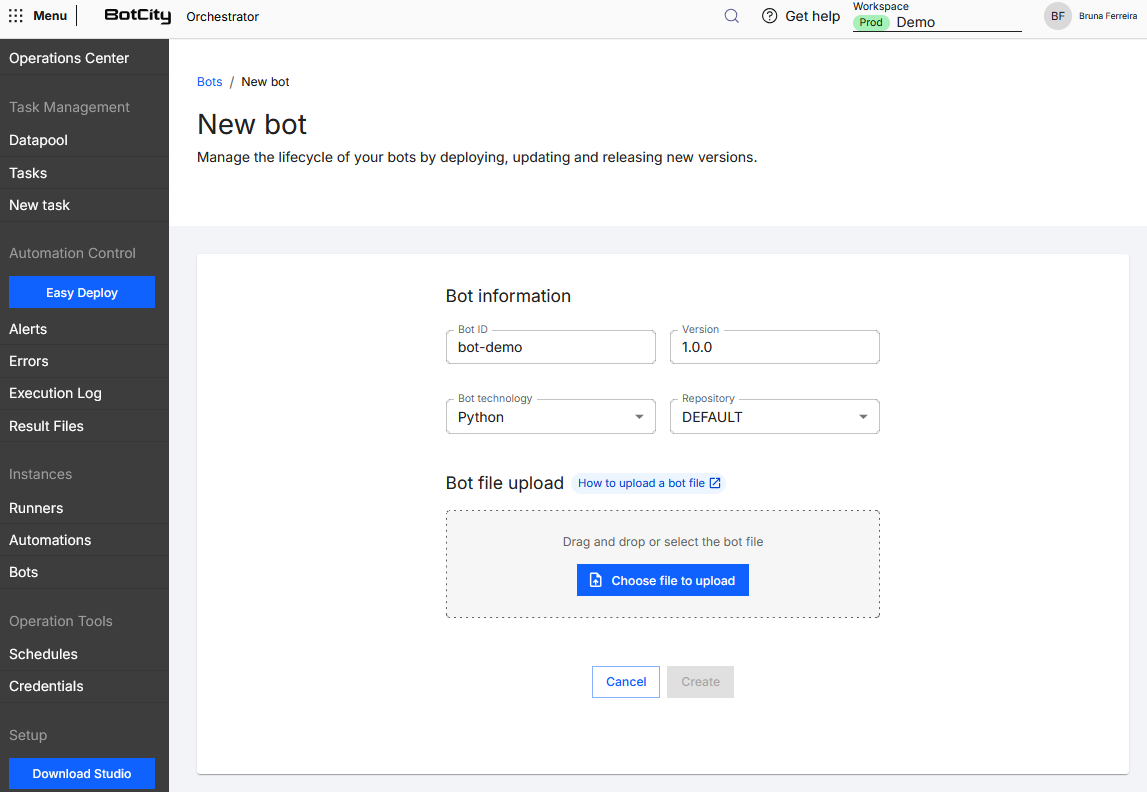Click the Get help text
The width and height of the screenshot is (1147, 792).
[812, 16]
